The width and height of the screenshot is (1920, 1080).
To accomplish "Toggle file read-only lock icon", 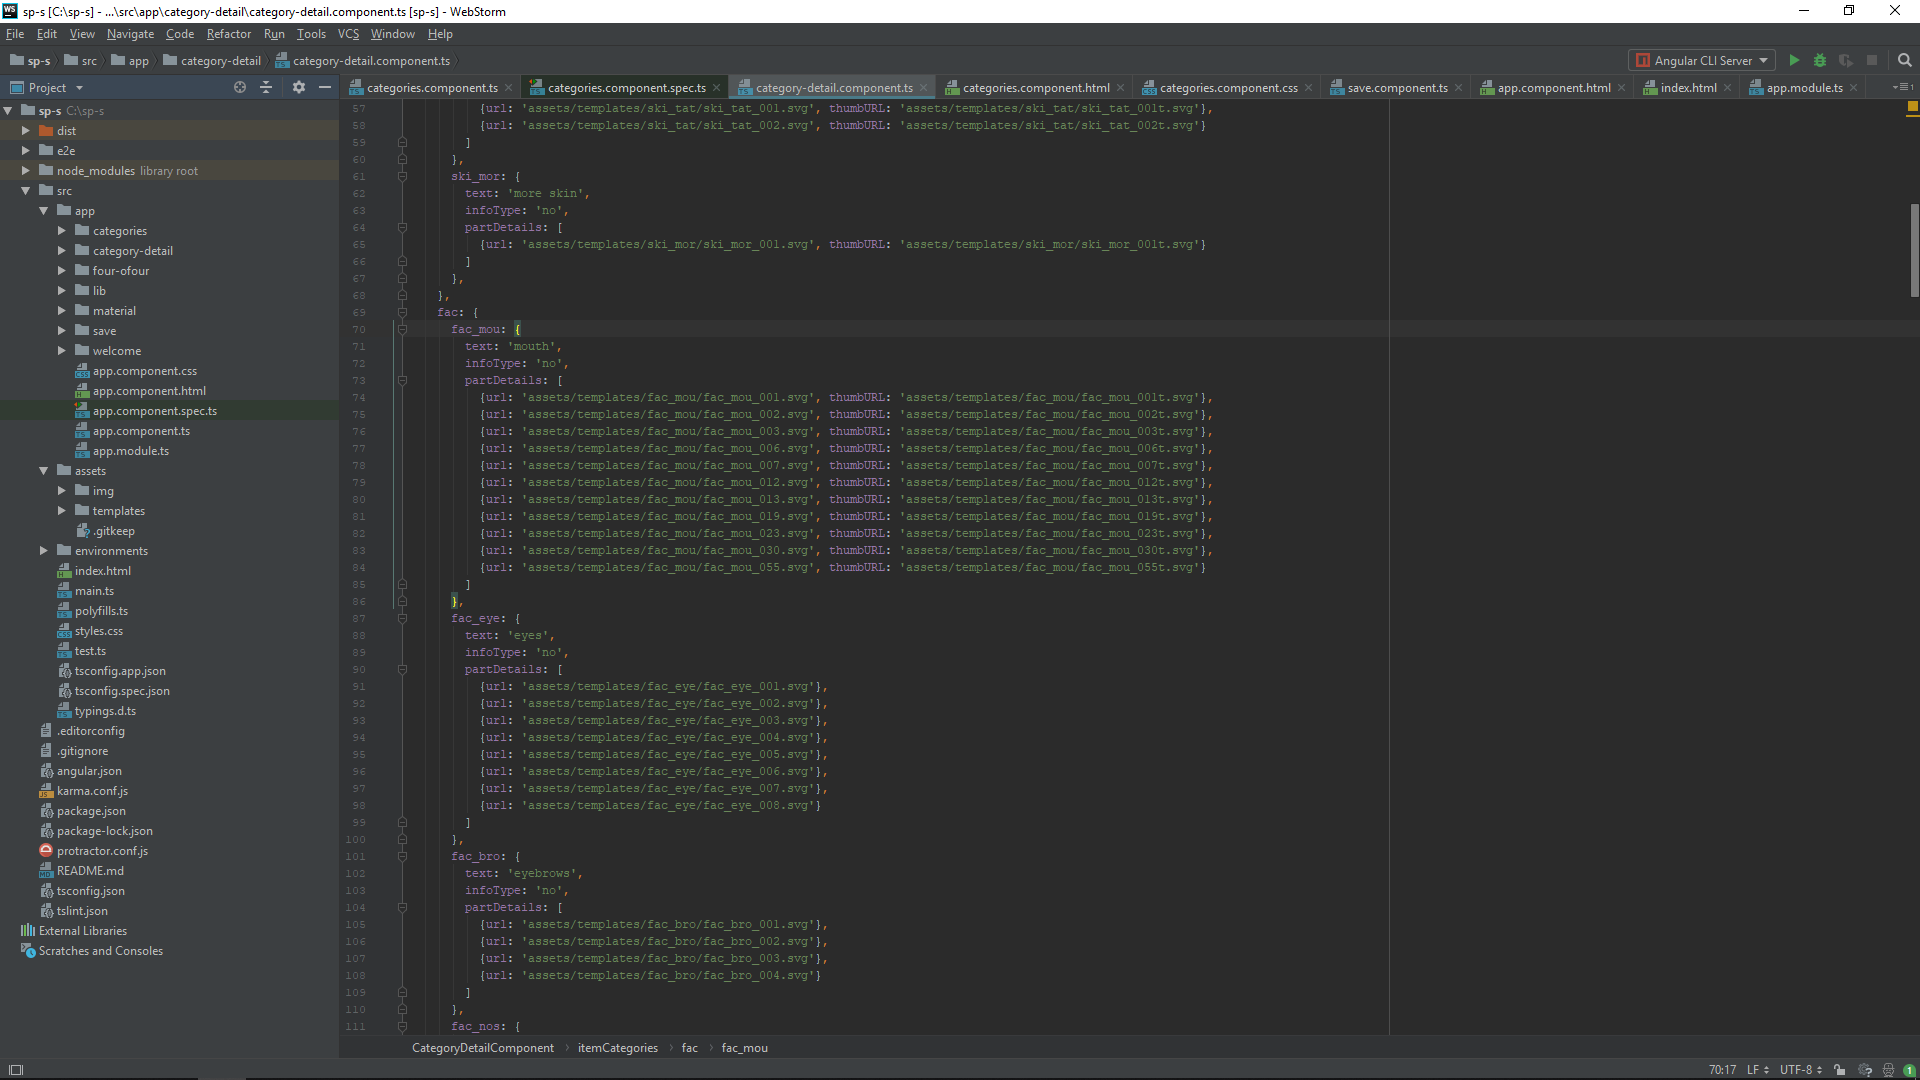I will [1840, 1070].
